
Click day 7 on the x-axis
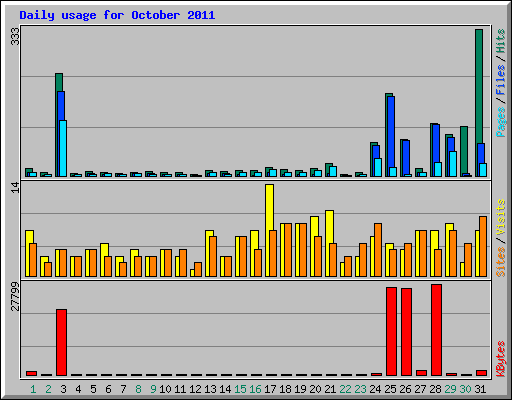tap(123, 389)
